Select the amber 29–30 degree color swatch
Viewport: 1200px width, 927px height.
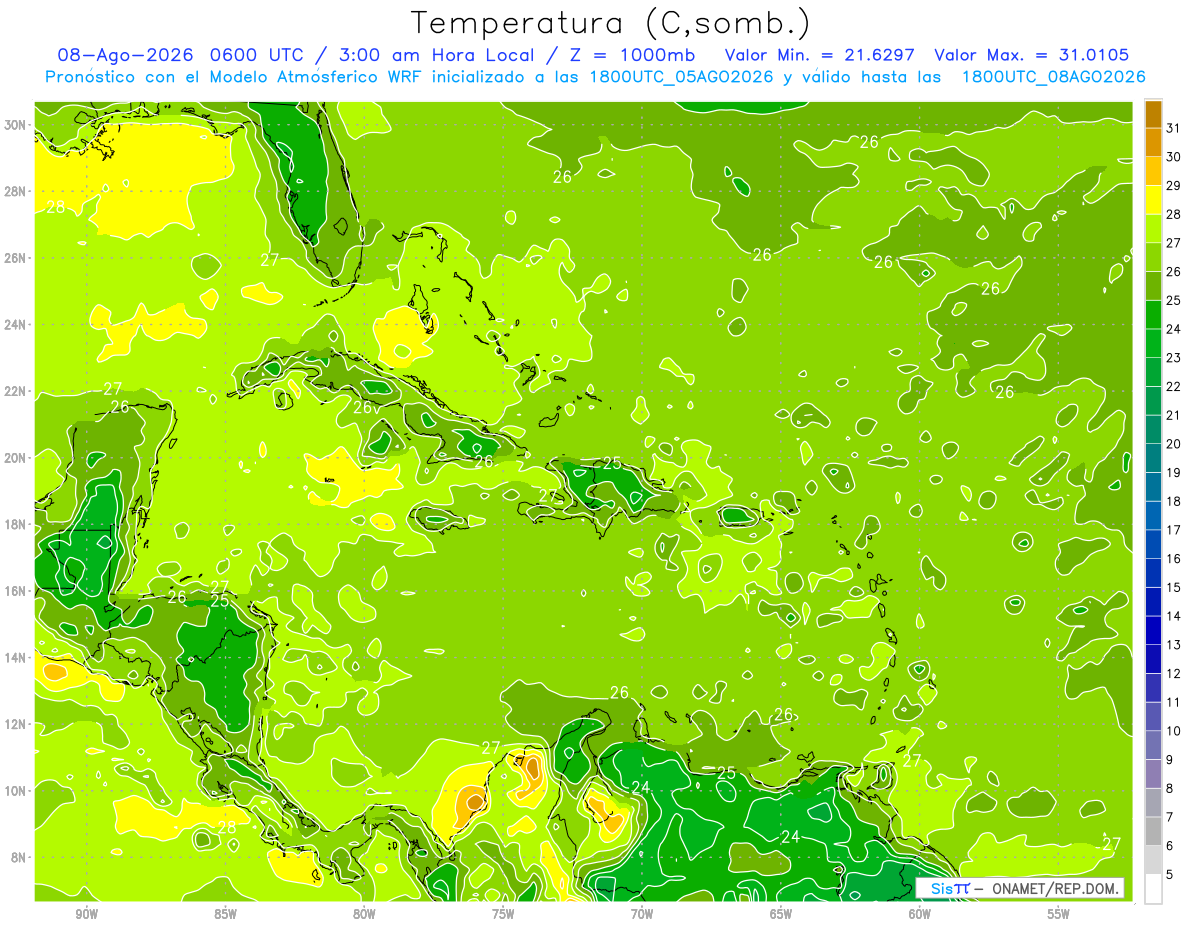tap(1153, 171)
